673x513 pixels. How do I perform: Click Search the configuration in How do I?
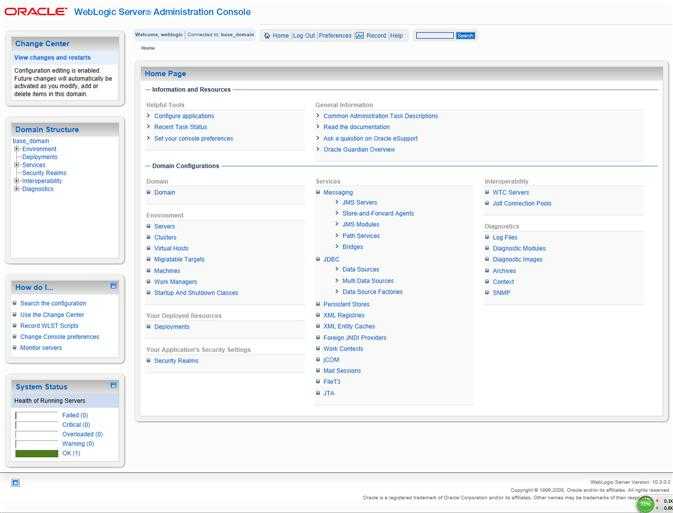click(53, 304)
